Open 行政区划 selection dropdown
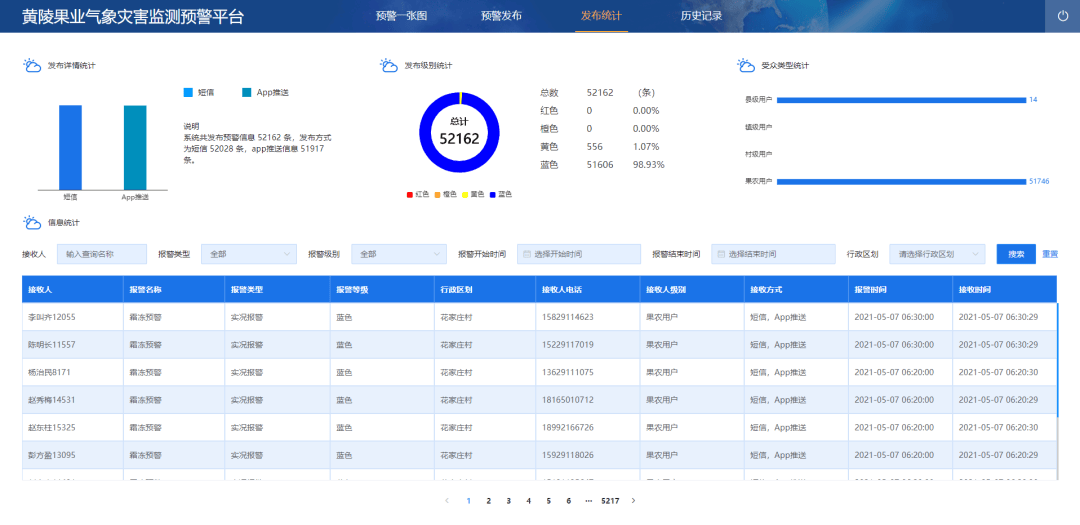This screenshot has width=1080, height=525. (937, 254)
